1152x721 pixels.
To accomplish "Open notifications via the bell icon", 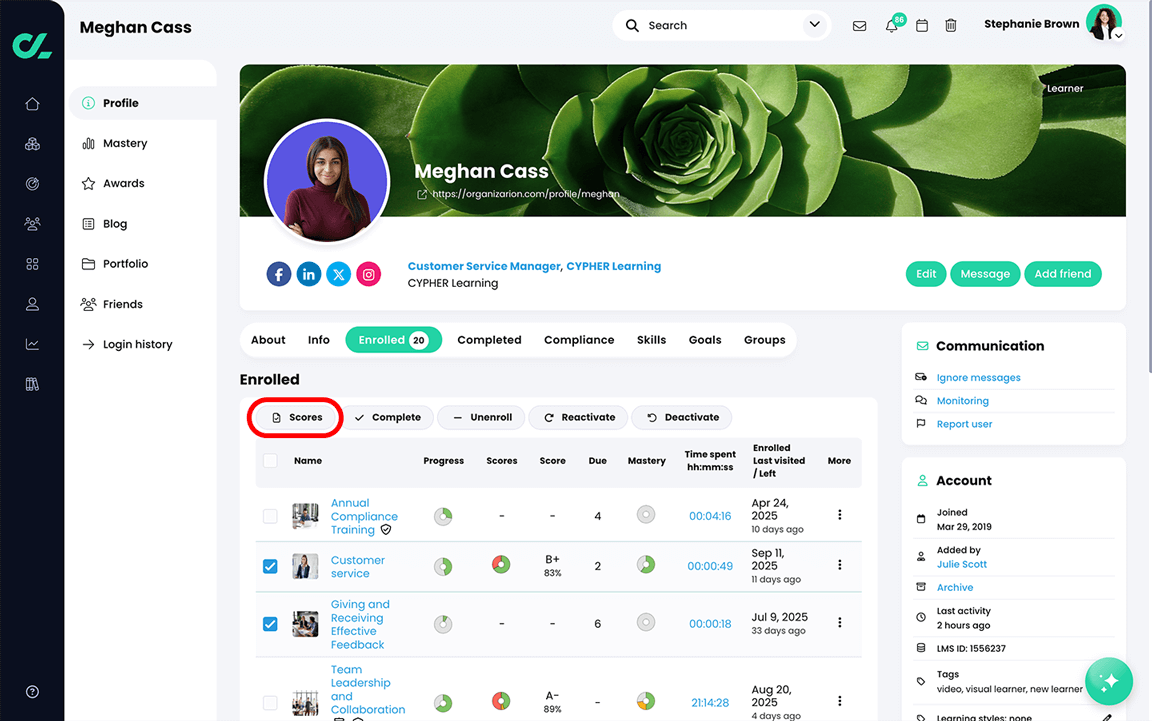I will [890, 25].
